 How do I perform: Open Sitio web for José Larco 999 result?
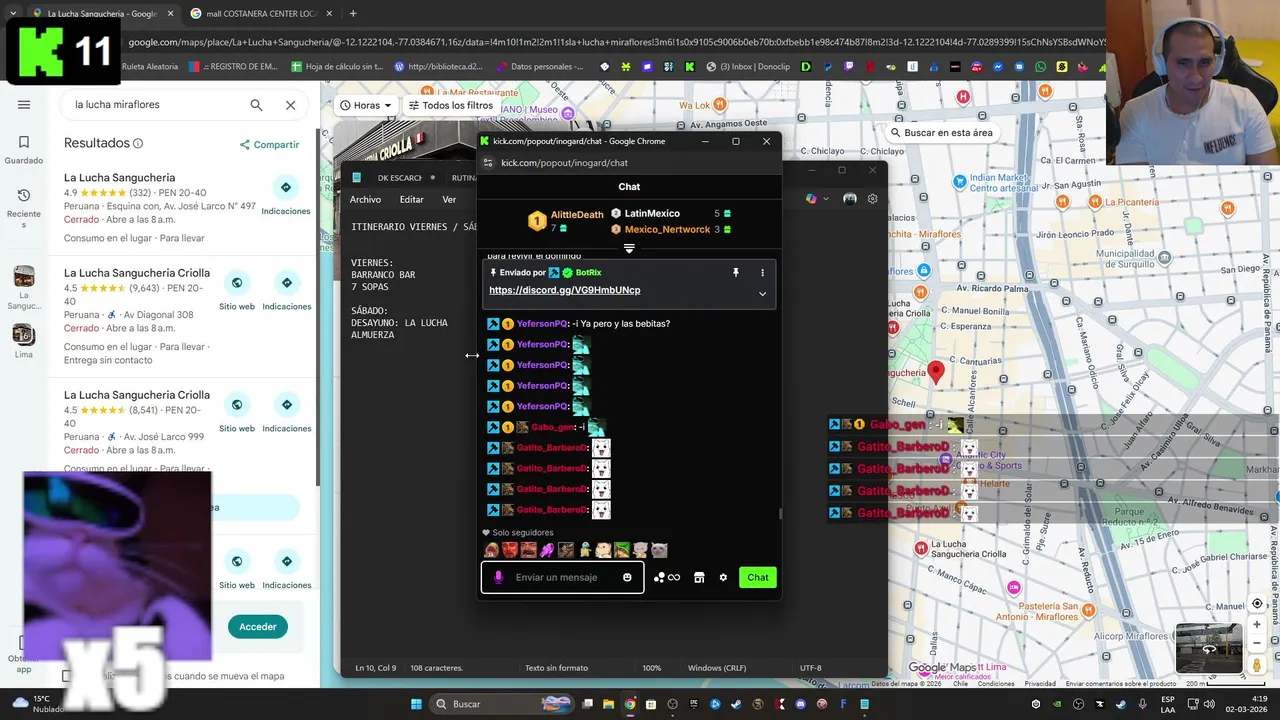(x=237, y=412)
